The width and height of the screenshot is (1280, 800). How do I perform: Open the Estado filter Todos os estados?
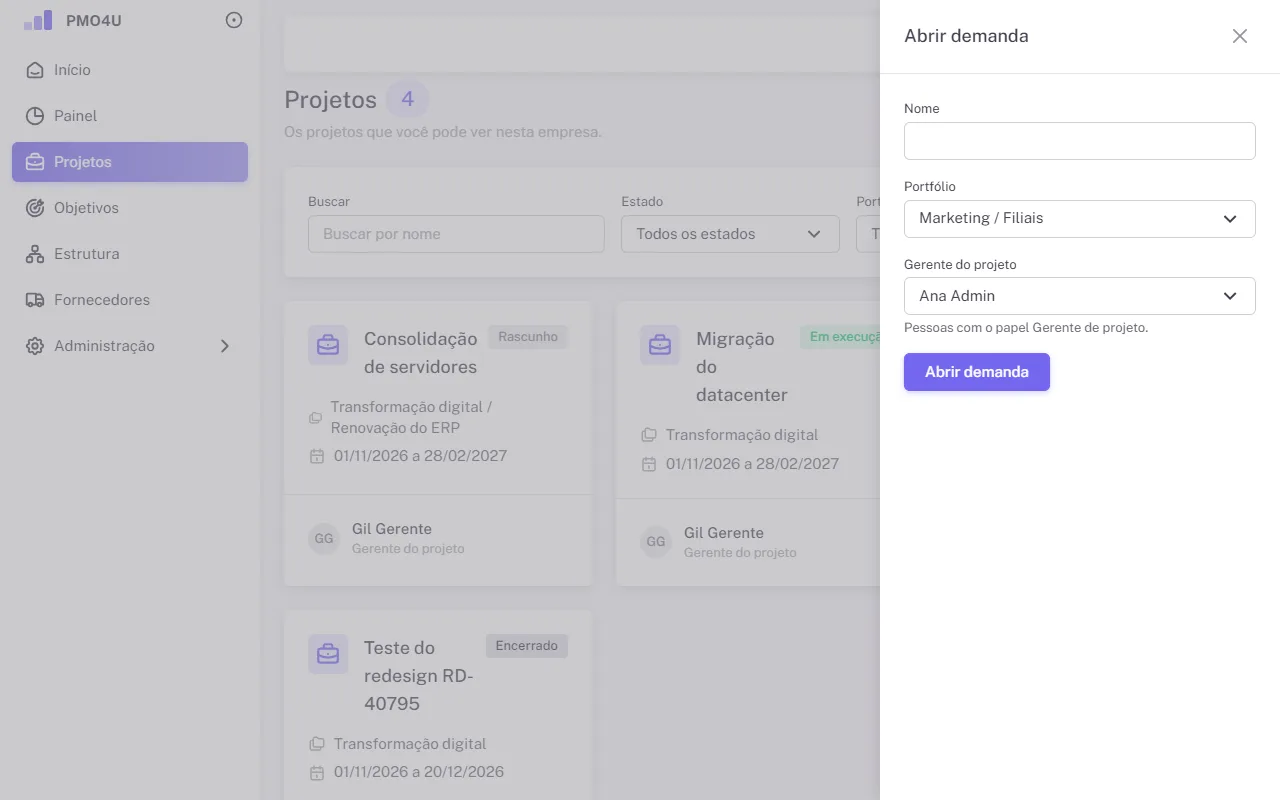pos(730,234)
